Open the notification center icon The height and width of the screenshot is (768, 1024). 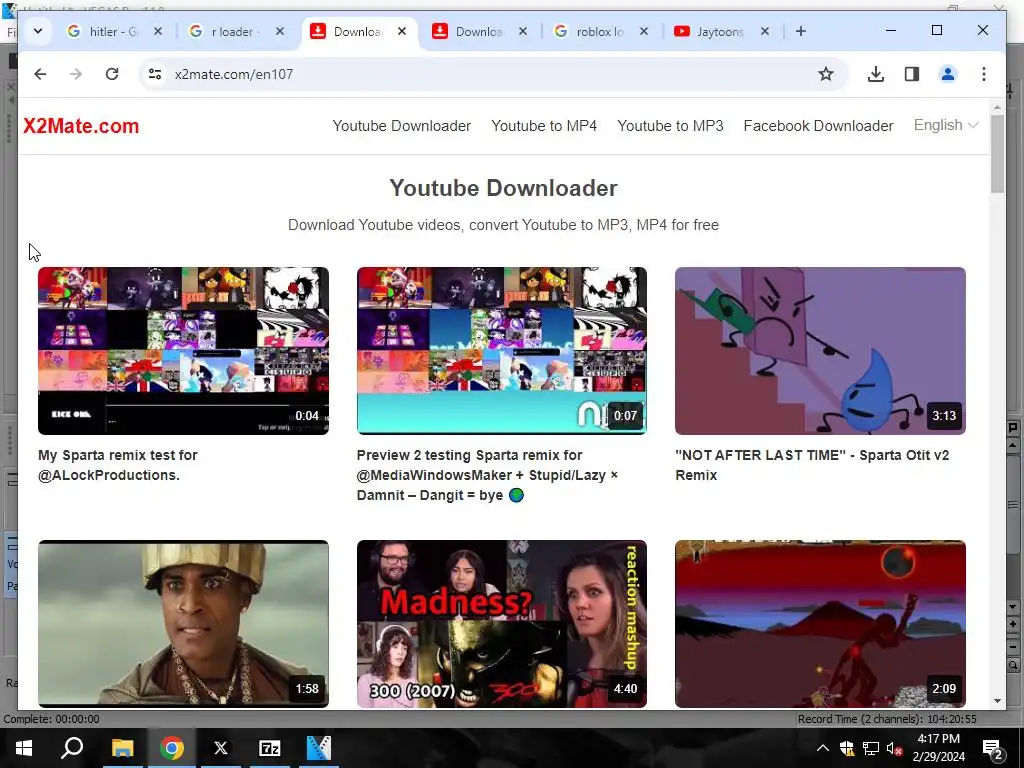tap(993, 748)
